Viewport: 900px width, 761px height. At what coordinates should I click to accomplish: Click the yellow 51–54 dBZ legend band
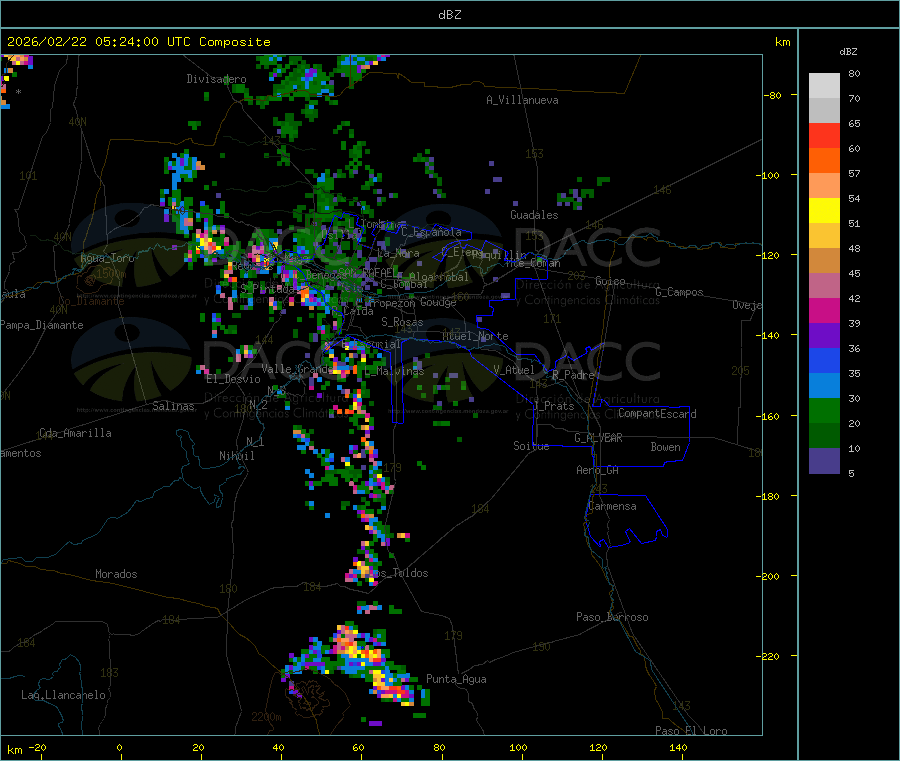824,211
